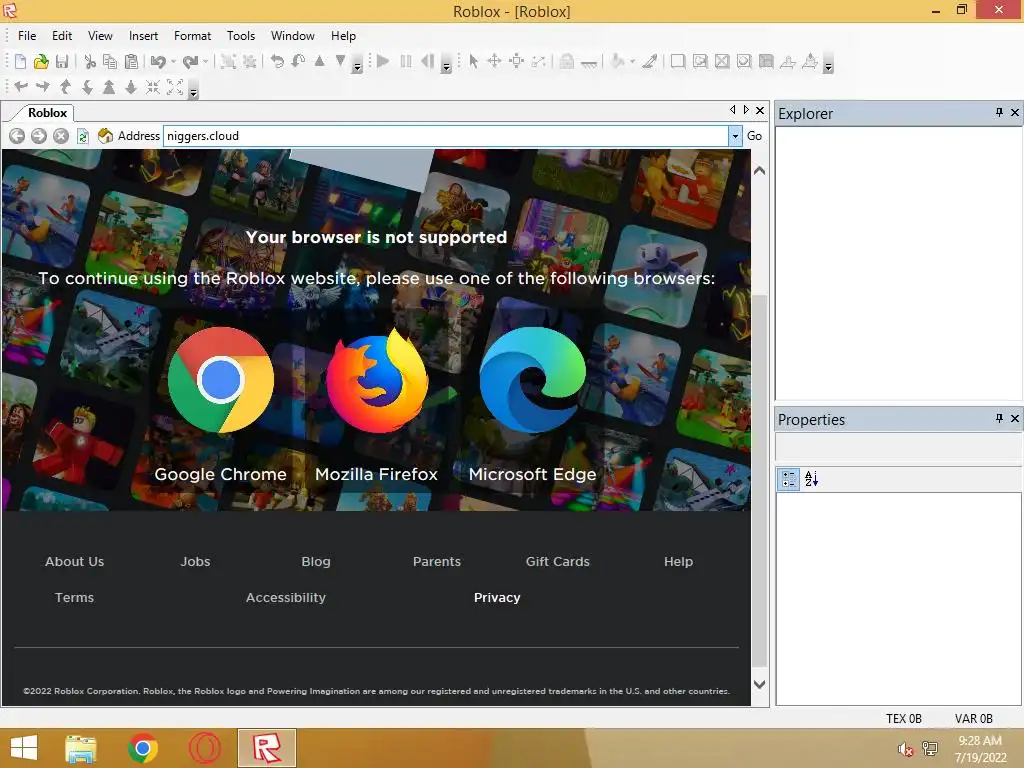Zoom camera in with inward arrows icon
1024x768 pixels.
(x=153, y=87)
